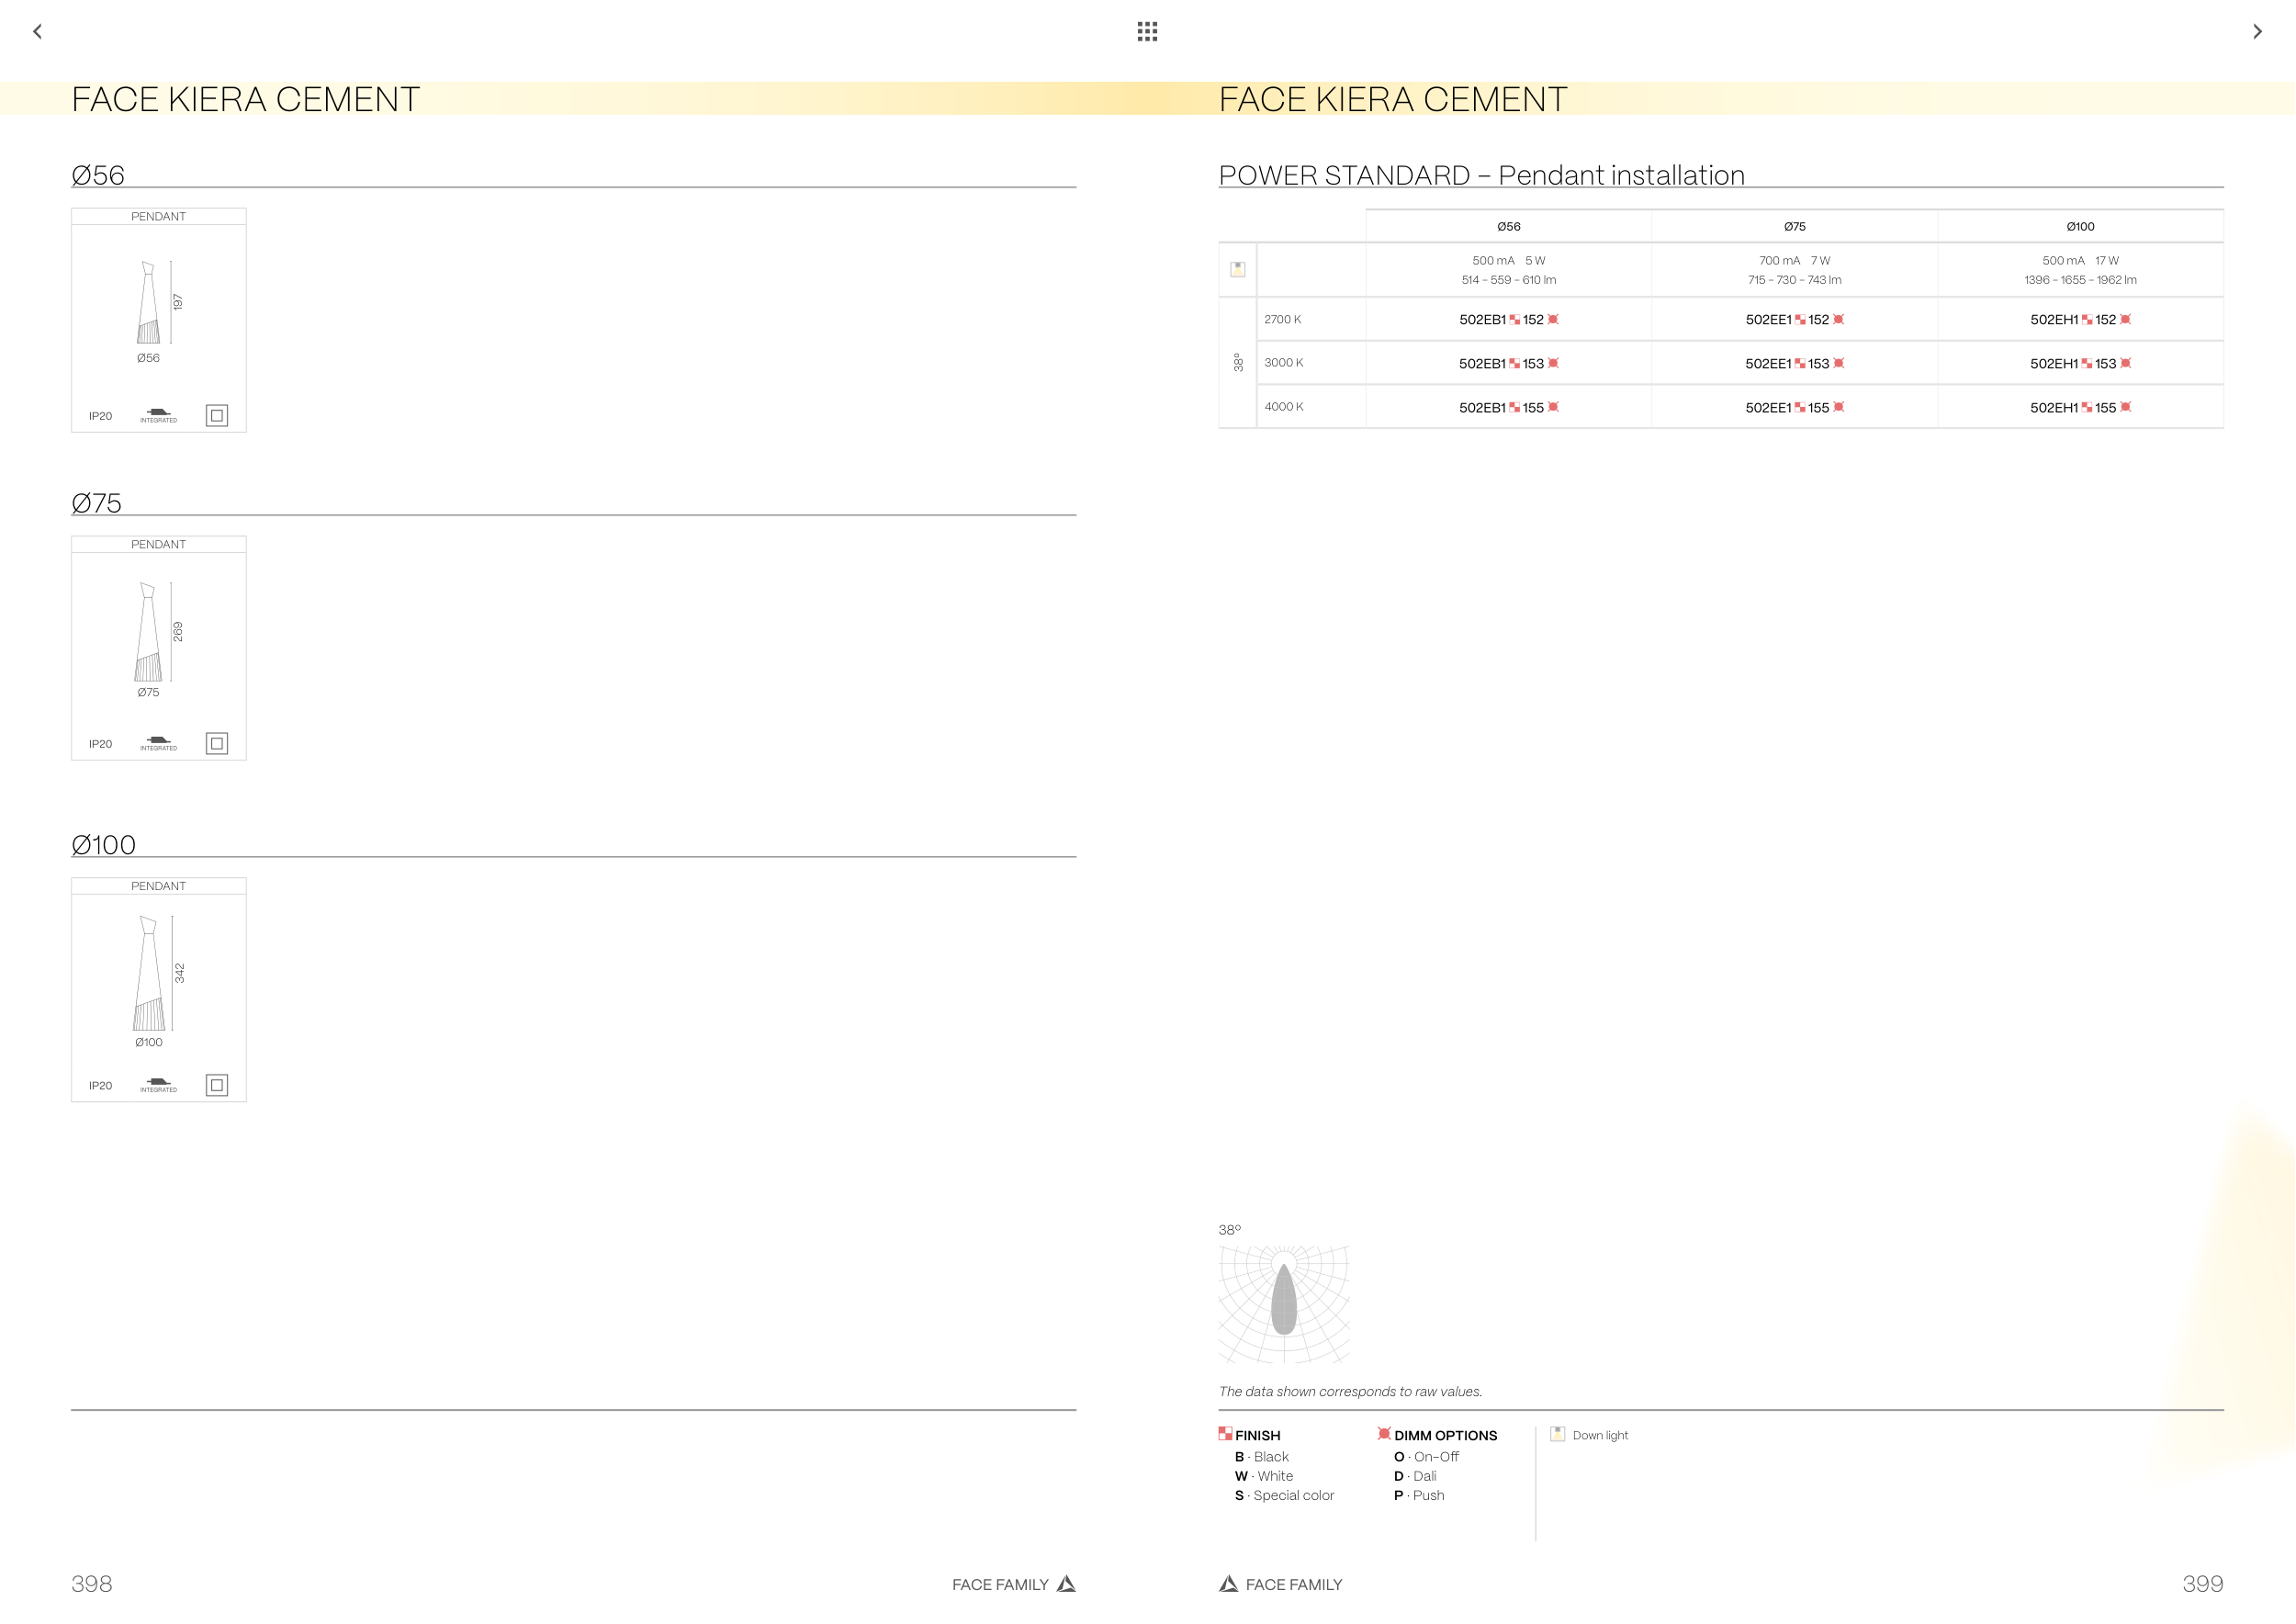Click the DIMM OPTIONS red star icon
2296x1624 pixels.
coord(1384,1433)
